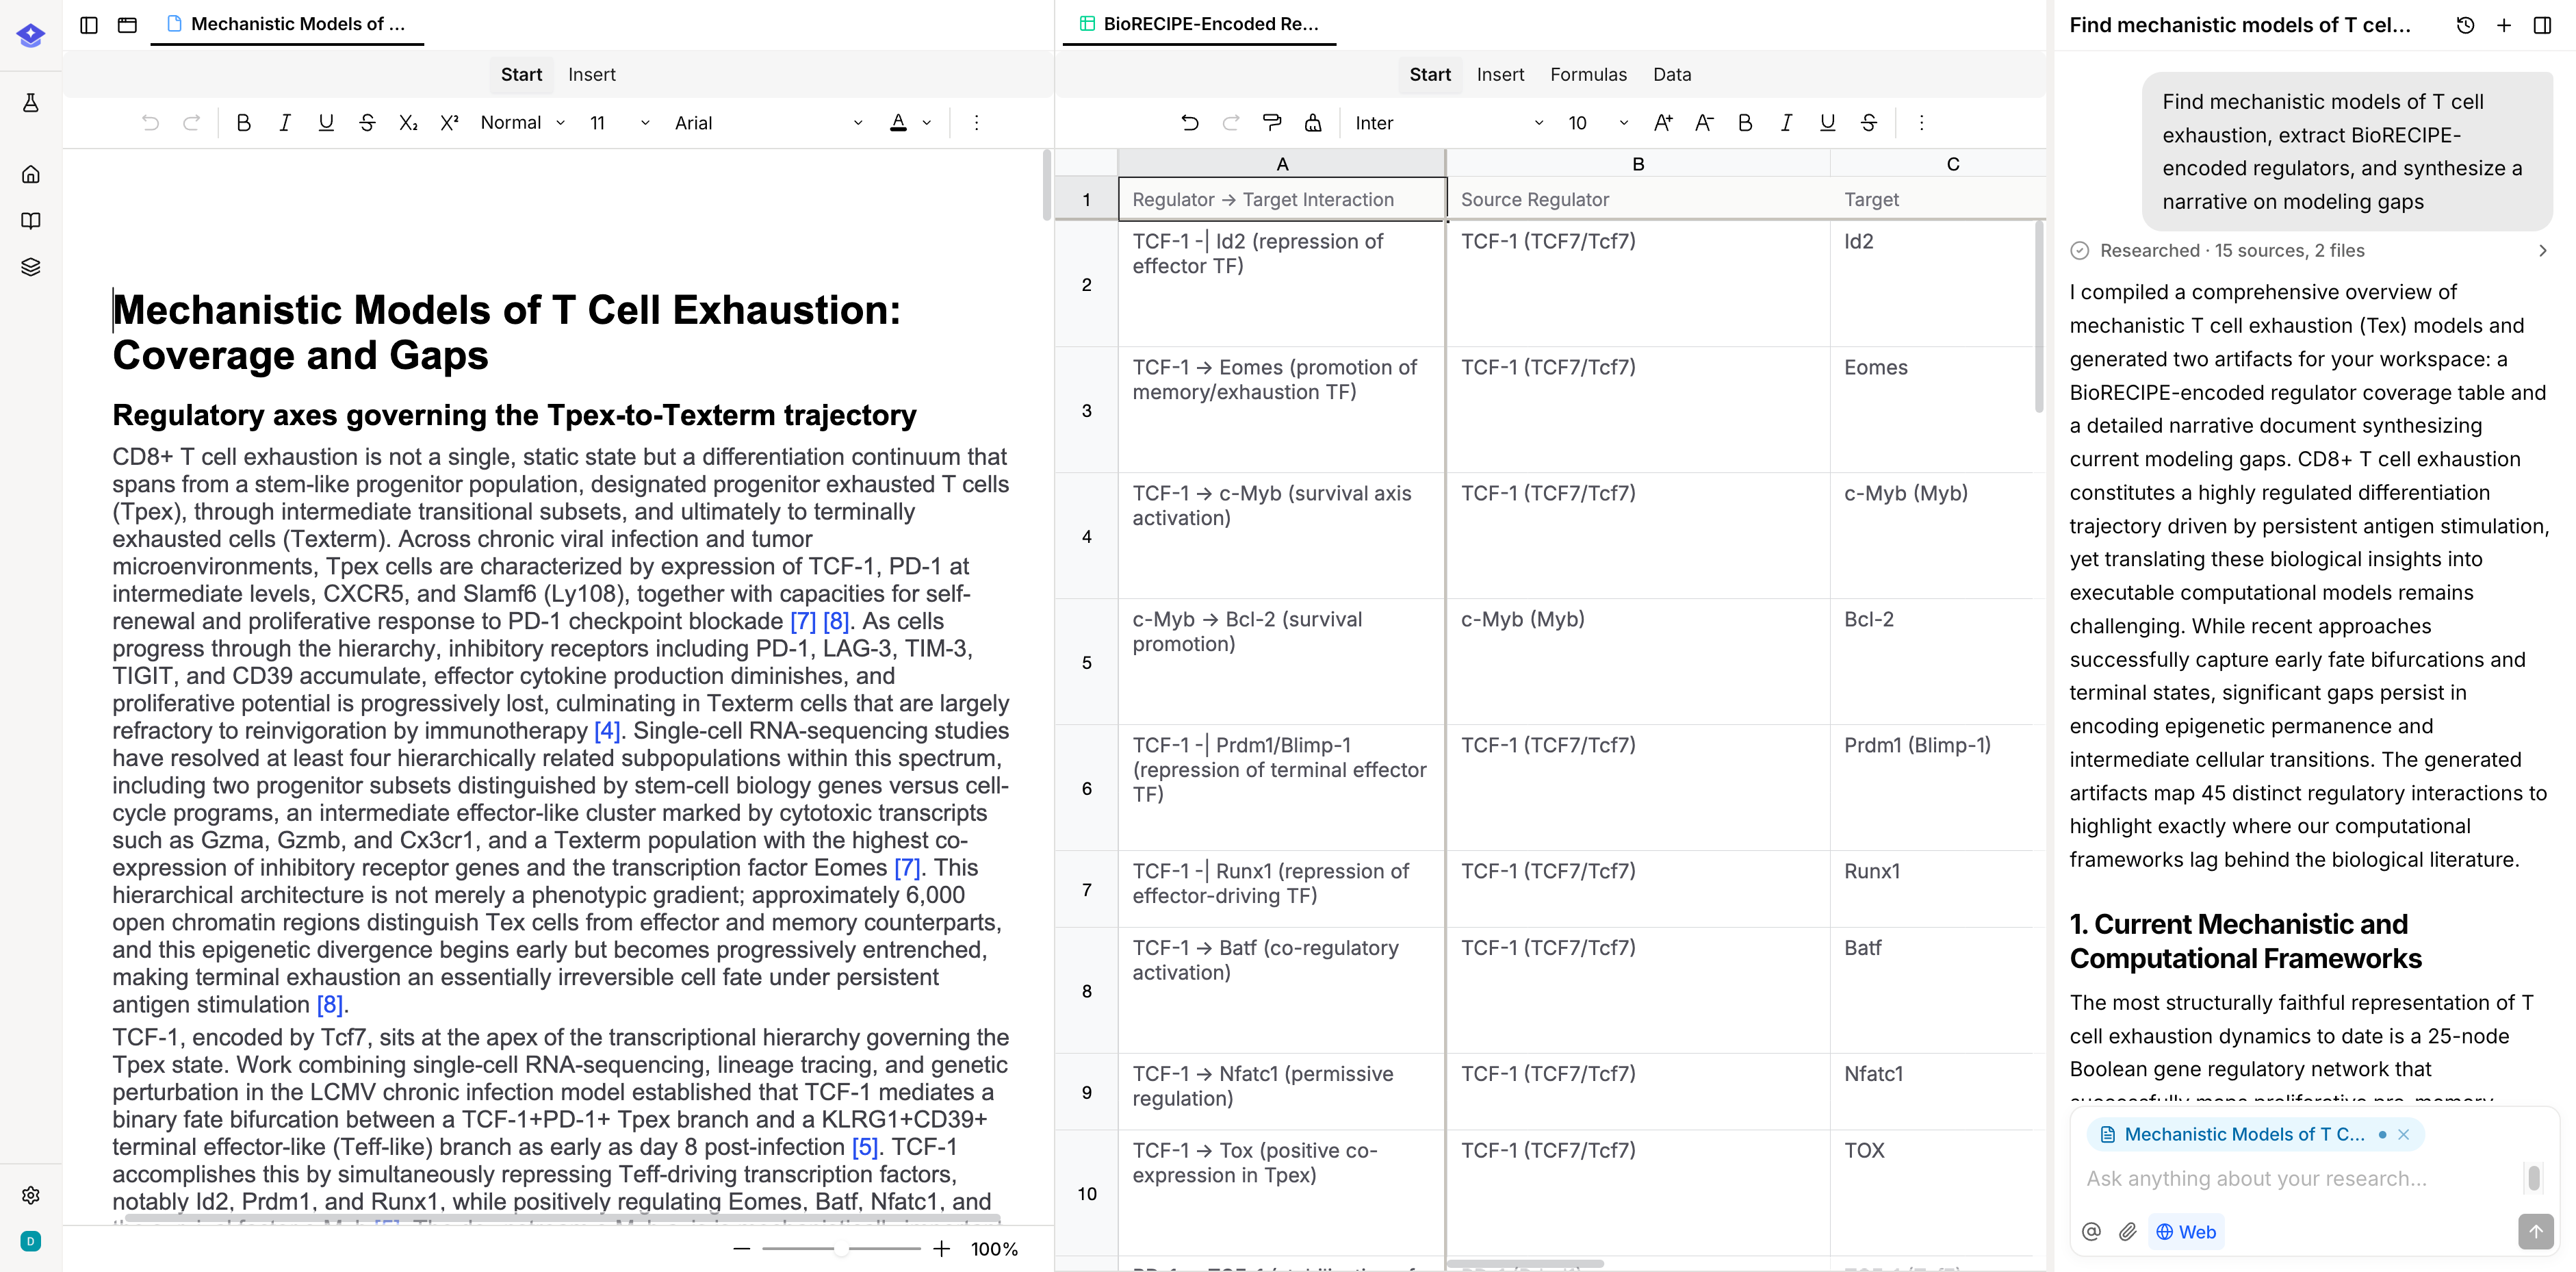The width and height of the screenshot is (2576, 1272).
Task: Undo in the document toolbar
Action: [150, 123]
